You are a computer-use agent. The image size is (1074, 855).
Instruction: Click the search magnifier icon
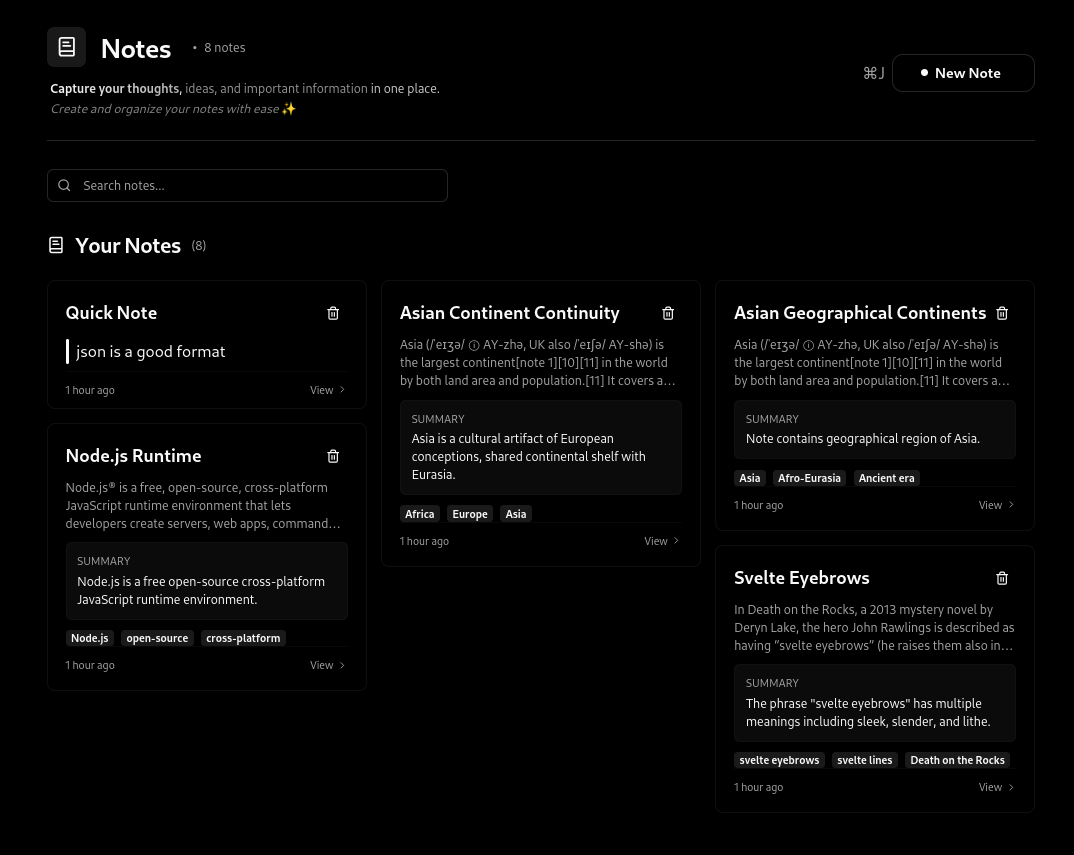pos(64,186)
